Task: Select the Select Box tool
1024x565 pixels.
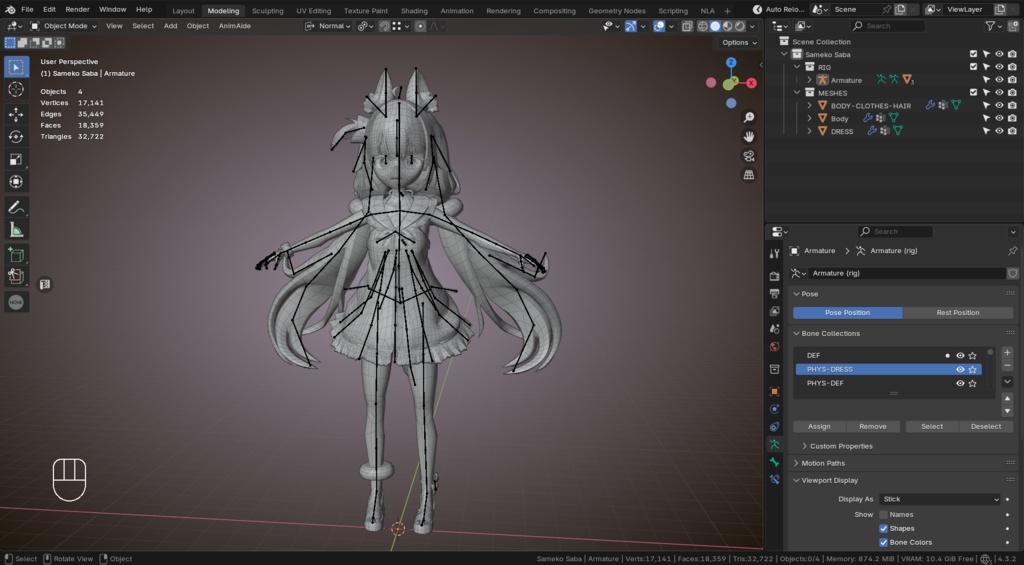Action: pyautogui.click(x=16, y=67)
